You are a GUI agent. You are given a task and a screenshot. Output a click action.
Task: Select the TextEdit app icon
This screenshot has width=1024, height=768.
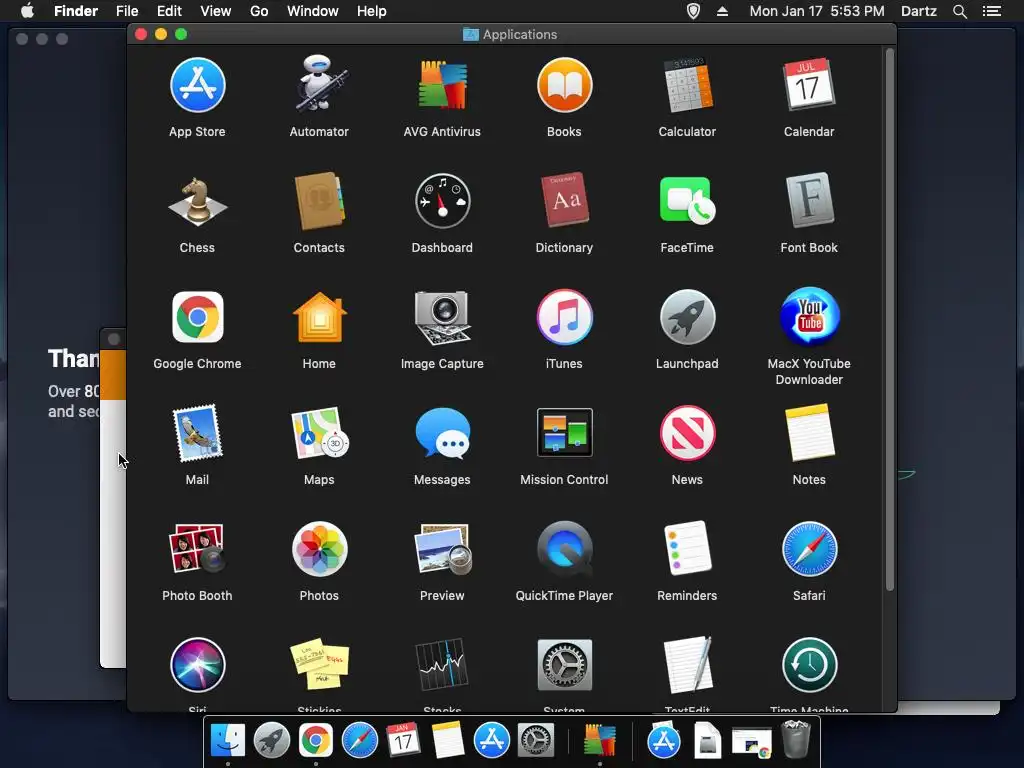point(687,664)
